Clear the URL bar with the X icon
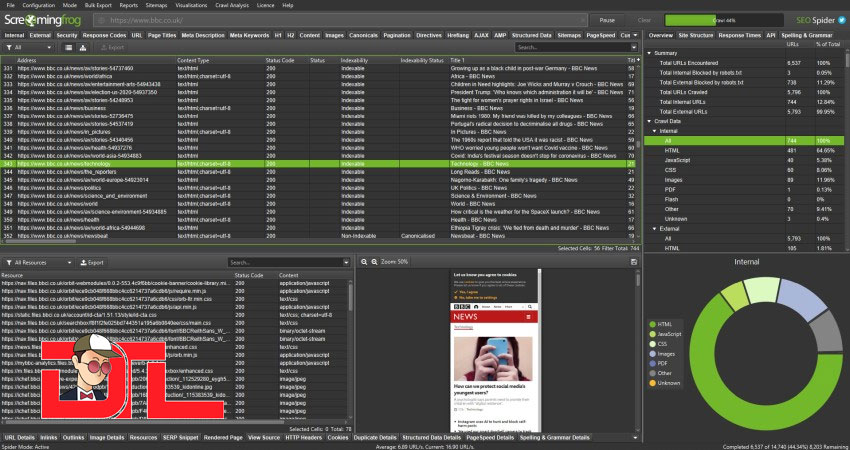Image resolution: width=850 pixels, height=450 pixels. click(582, 21)
